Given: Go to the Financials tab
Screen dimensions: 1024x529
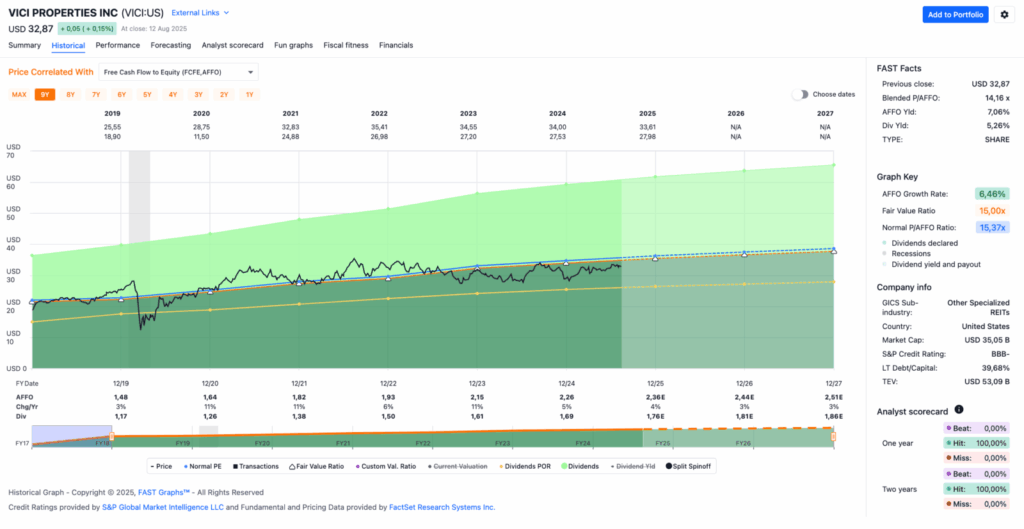Looking at the screenshot, I should 396,45.
